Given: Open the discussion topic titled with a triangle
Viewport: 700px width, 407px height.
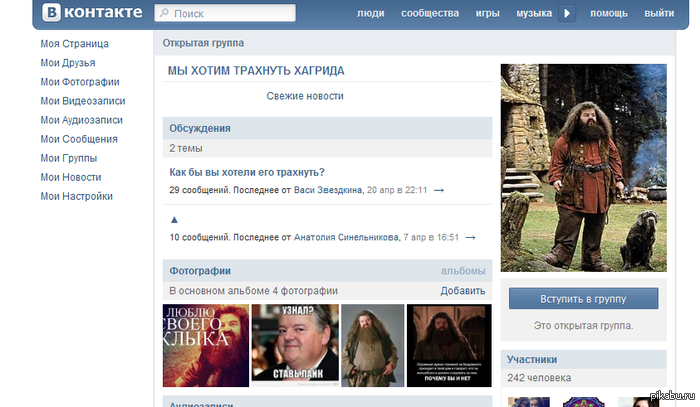Looking at the screenshot, I should point(174,220).
